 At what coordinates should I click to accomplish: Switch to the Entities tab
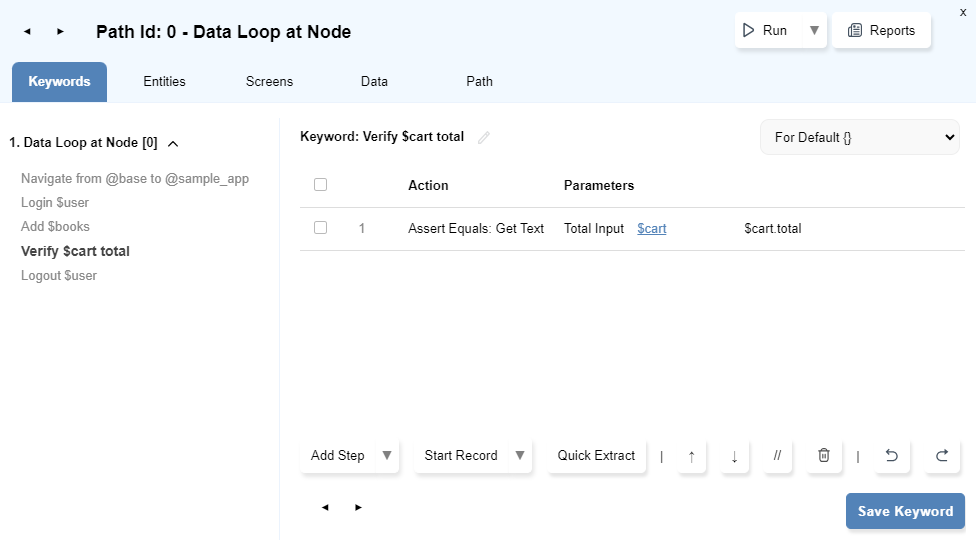(x=164, y=82)
